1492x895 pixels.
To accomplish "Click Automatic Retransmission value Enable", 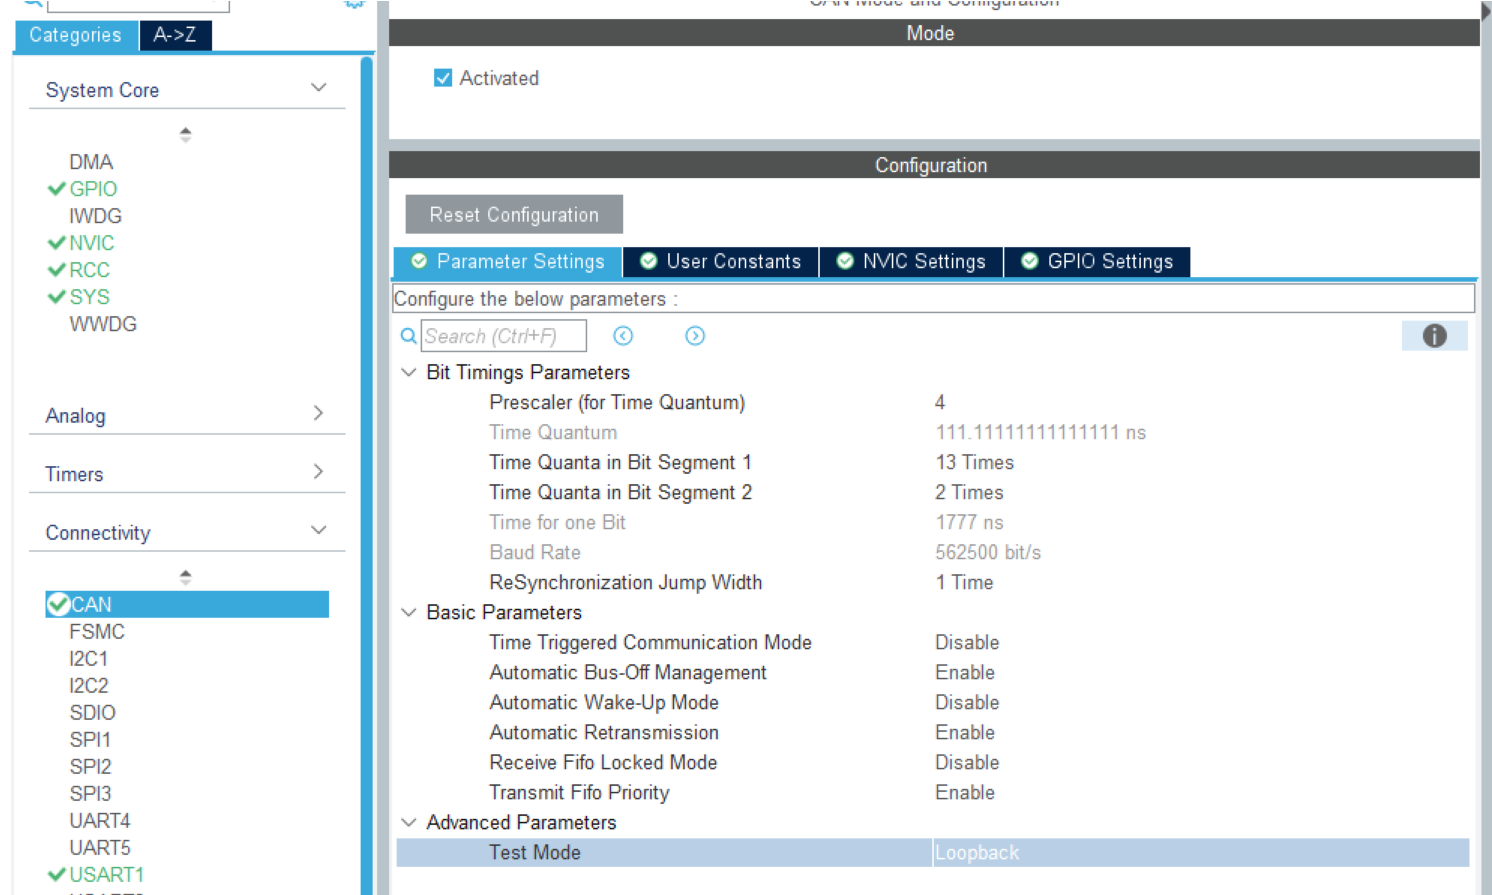I will point(965,732).
